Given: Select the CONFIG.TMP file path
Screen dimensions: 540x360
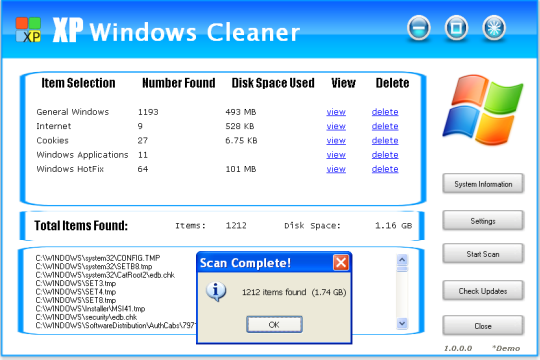Looking at the screenshot, I should (98, 258).
